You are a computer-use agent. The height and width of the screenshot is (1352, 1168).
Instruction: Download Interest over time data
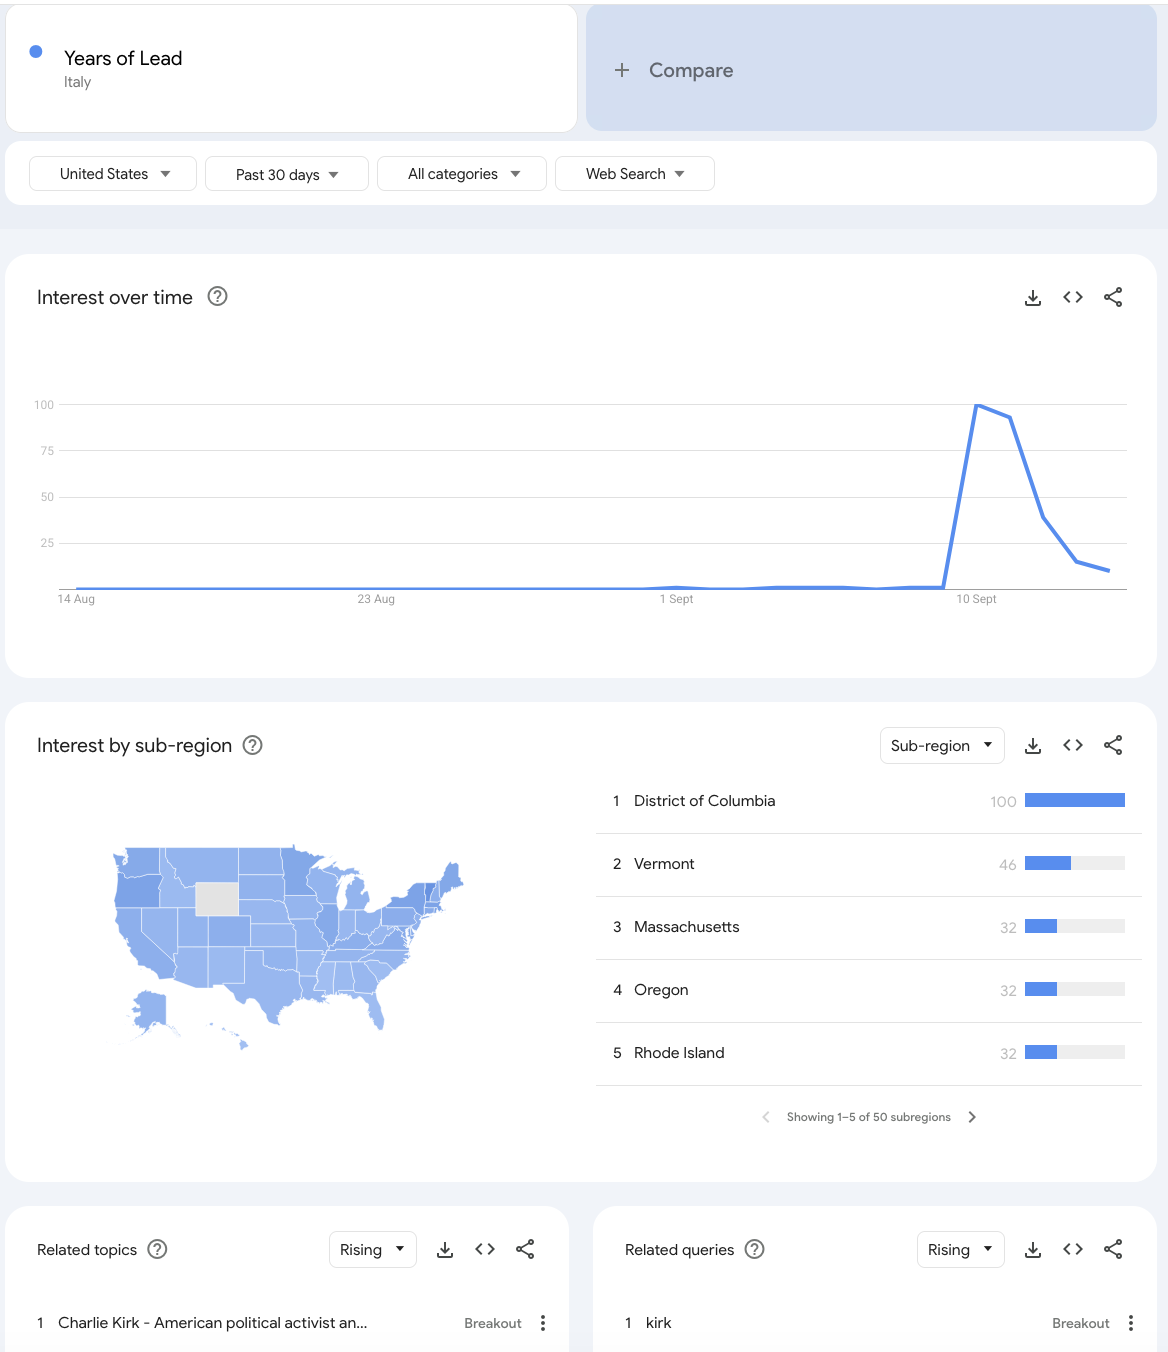[1033, 298]
